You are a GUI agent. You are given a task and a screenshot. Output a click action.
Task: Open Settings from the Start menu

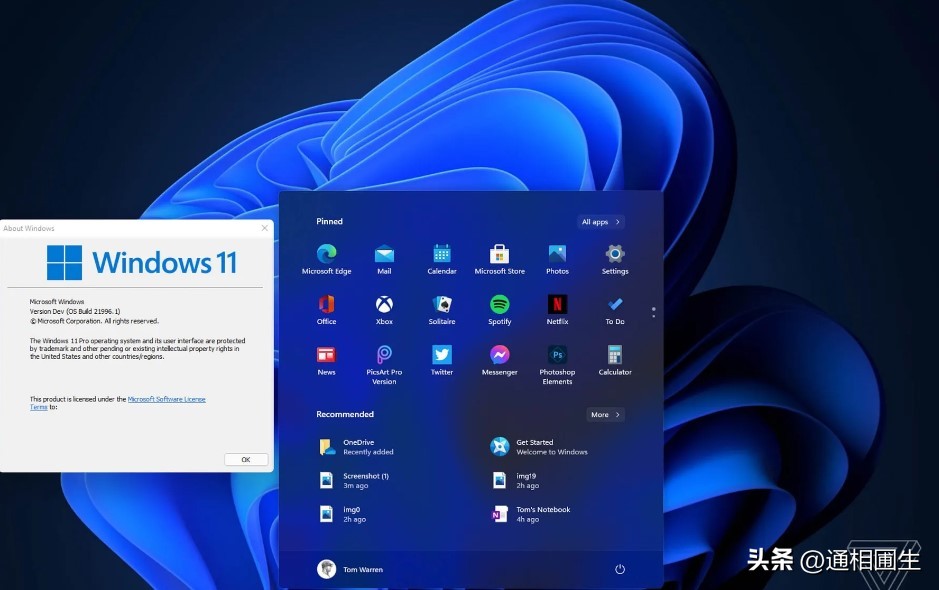tap(614, 251)
